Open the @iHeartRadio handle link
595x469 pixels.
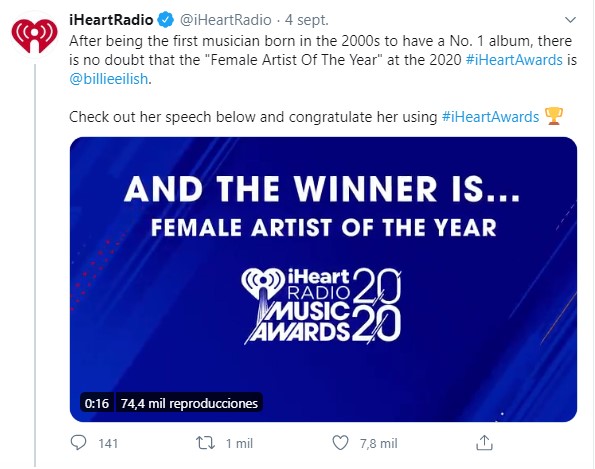coord(225,20)
